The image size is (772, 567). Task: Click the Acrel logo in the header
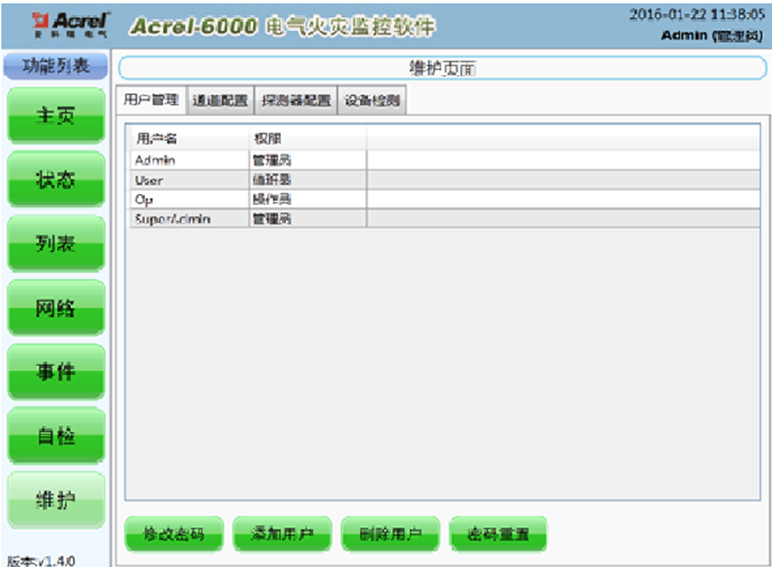coord(71,23)
